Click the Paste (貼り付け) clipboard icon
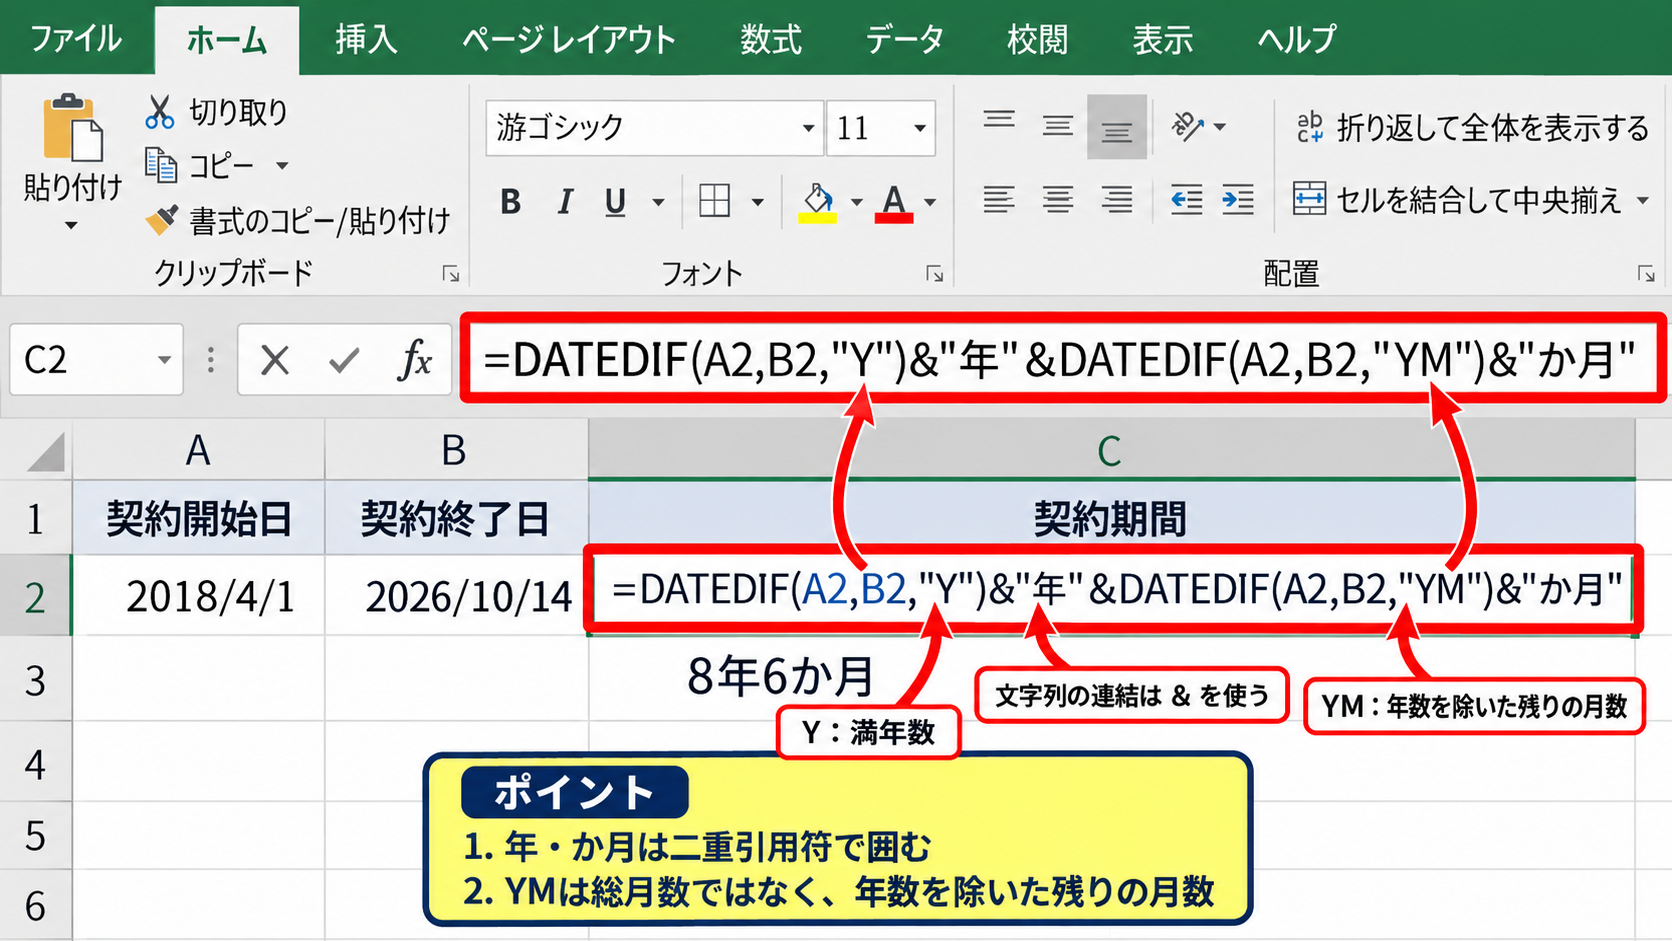1672x941 pixels. pyautogui.click(x=71, y=127)
